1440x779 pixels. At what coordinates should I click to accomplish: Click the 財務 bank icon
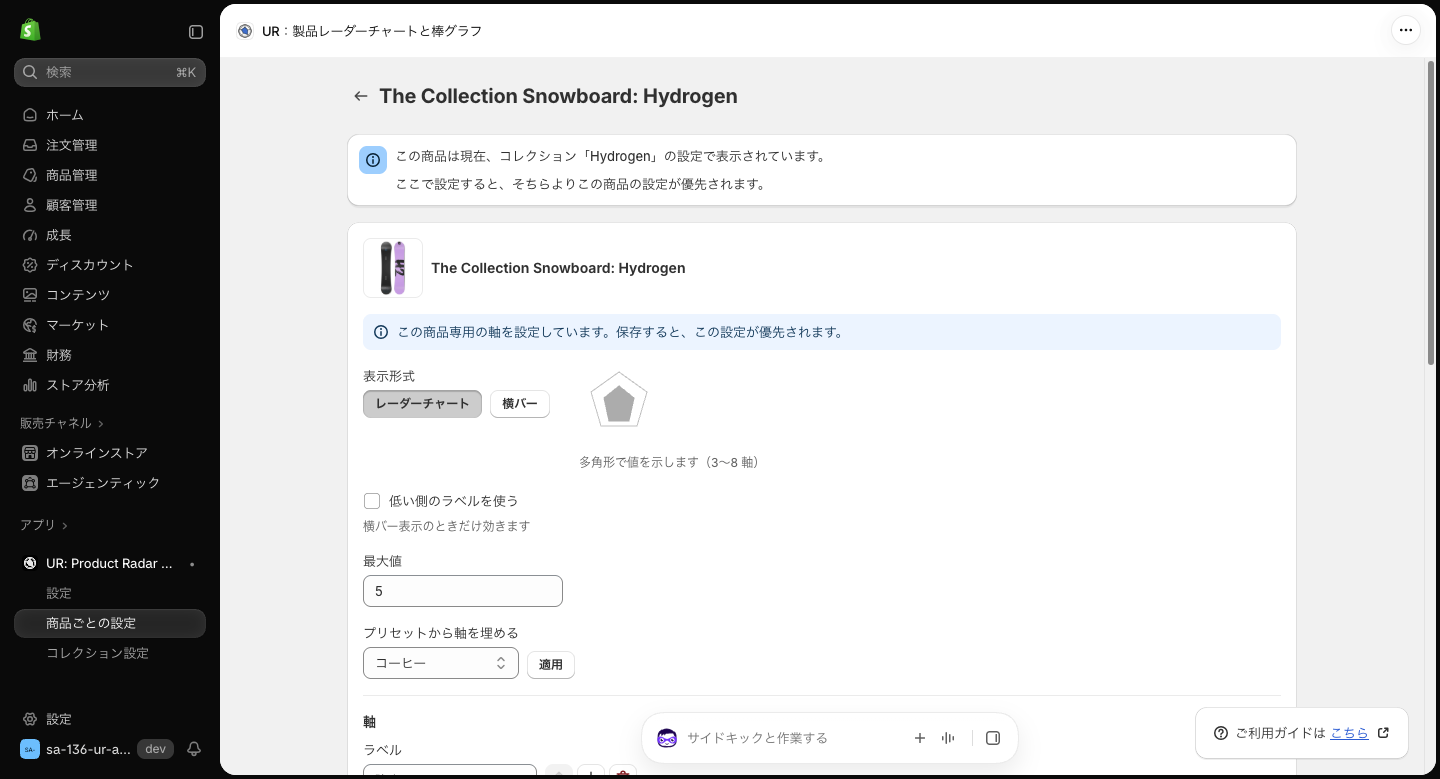coord(30,355)
